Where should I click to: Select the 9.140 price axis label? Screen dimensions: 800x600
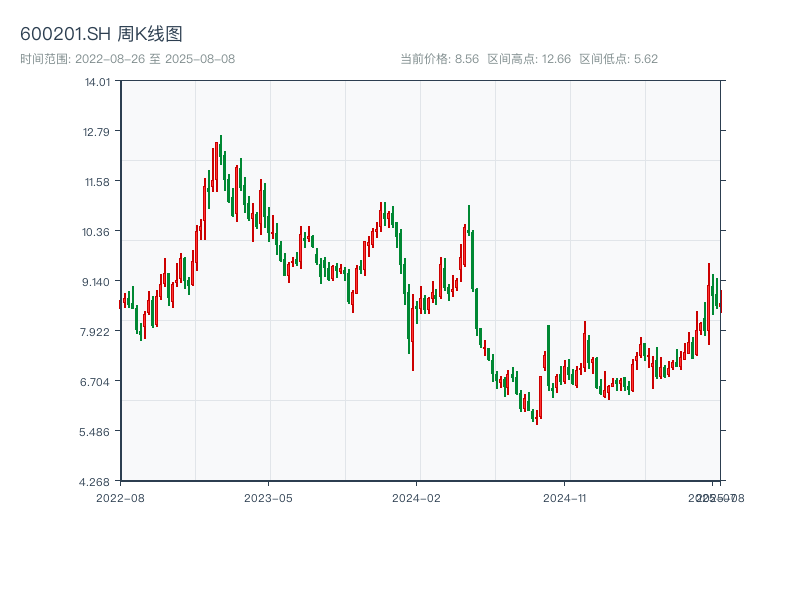tap(97, 282)
